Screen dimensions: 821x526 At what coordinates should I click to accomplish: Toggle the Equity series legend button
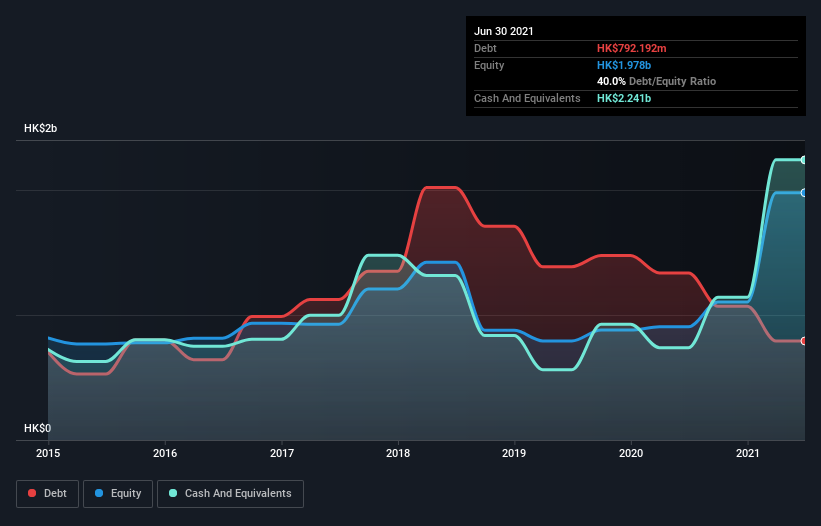pyautogui.click(x=118, y=494)
